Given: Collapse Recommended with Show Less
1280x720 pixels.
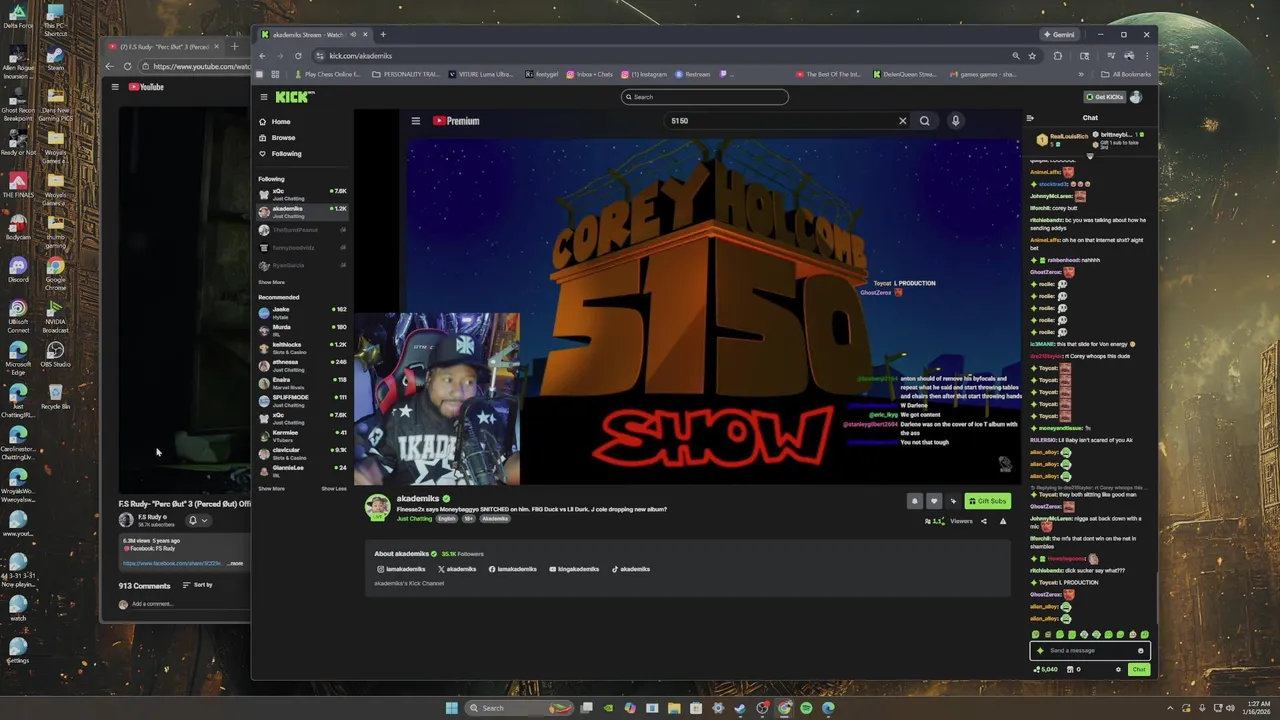Looking at the screenshot, I should point(334,489).
